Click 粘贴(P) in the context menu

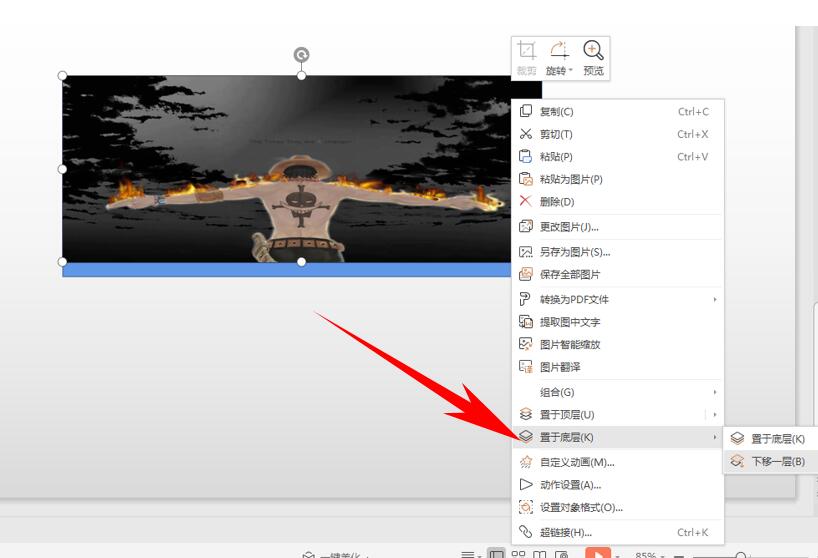point(617,156)
